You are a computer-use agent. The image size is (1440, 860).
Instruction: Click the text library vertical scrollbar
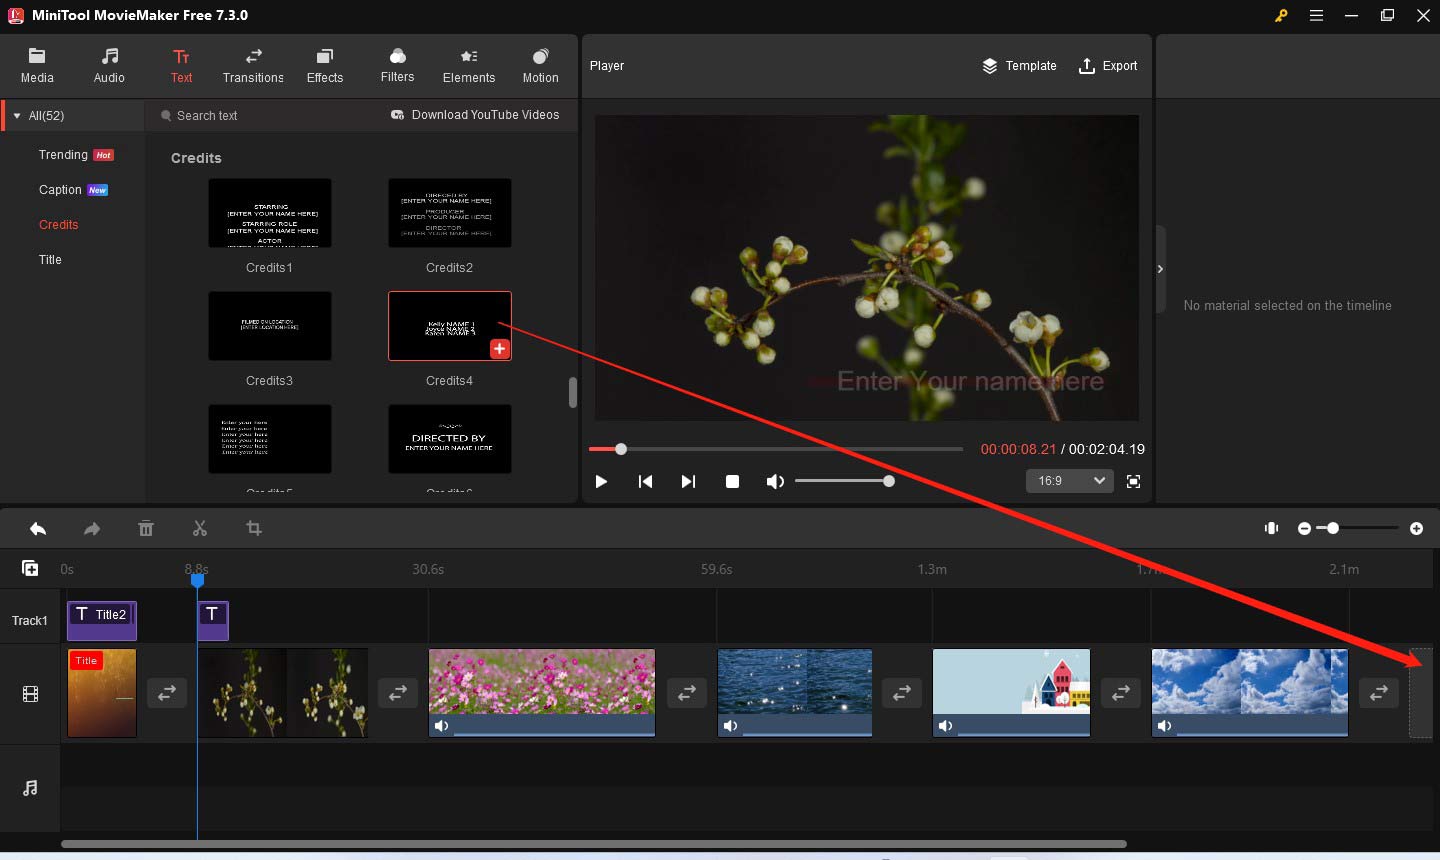573,392
